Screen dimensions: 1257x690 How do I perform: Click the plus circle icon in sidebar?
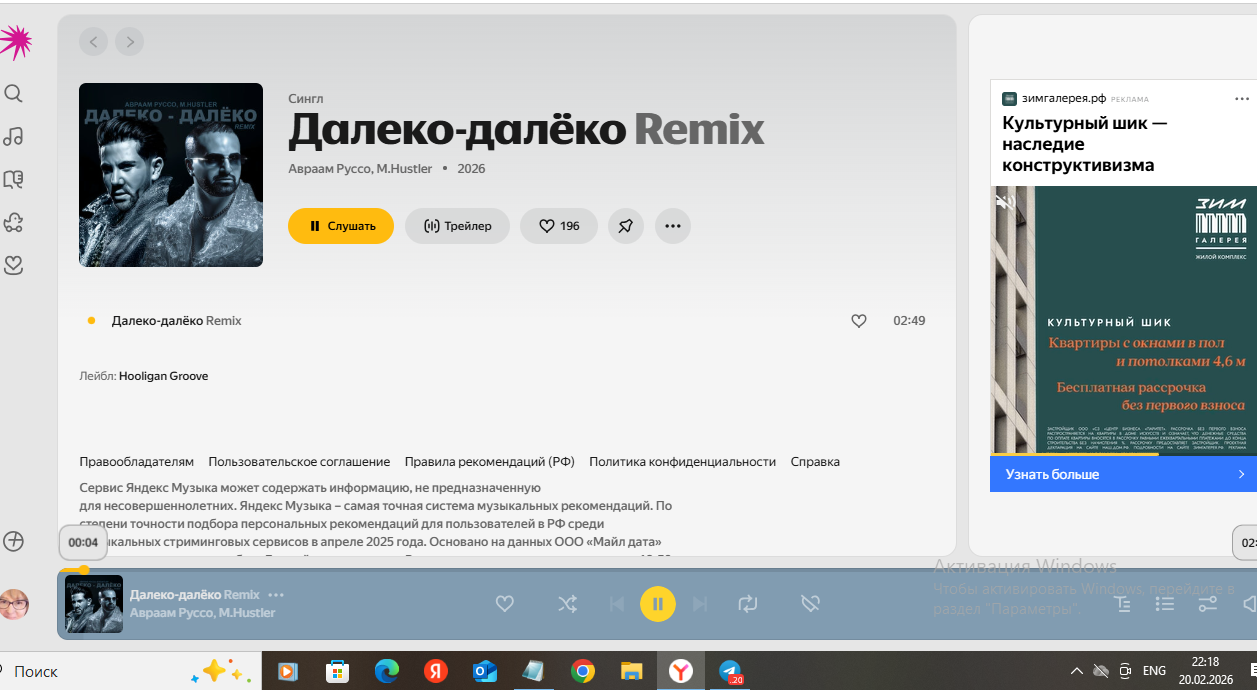click(x=13, y=541)
